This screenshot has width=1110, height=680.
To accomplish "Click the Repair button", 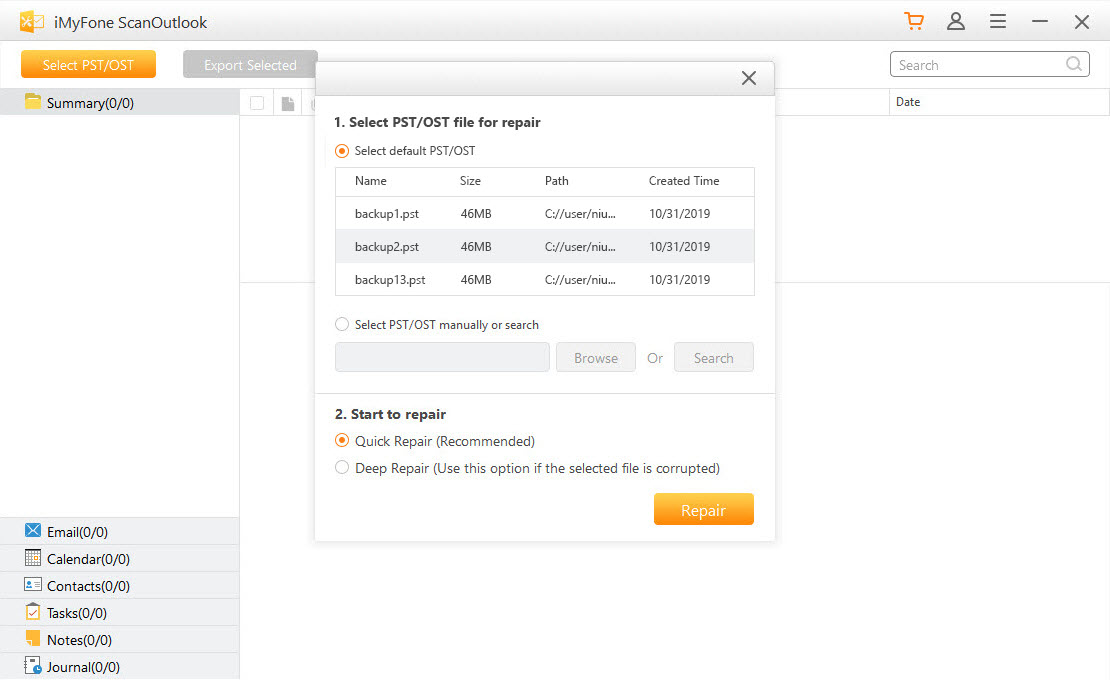I will tap(703, 509).
